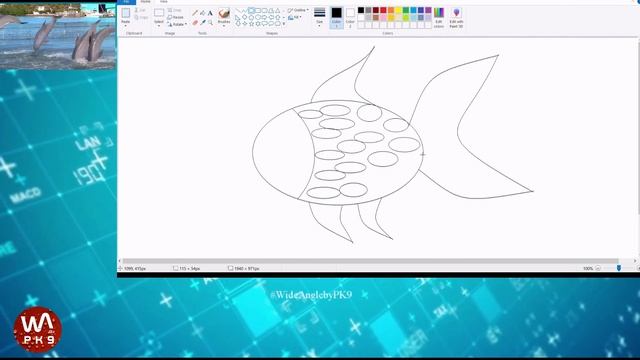Choose the Five-point star shape
The height and width of the screenshot is (360, 640).
click(x=251, y=24)
